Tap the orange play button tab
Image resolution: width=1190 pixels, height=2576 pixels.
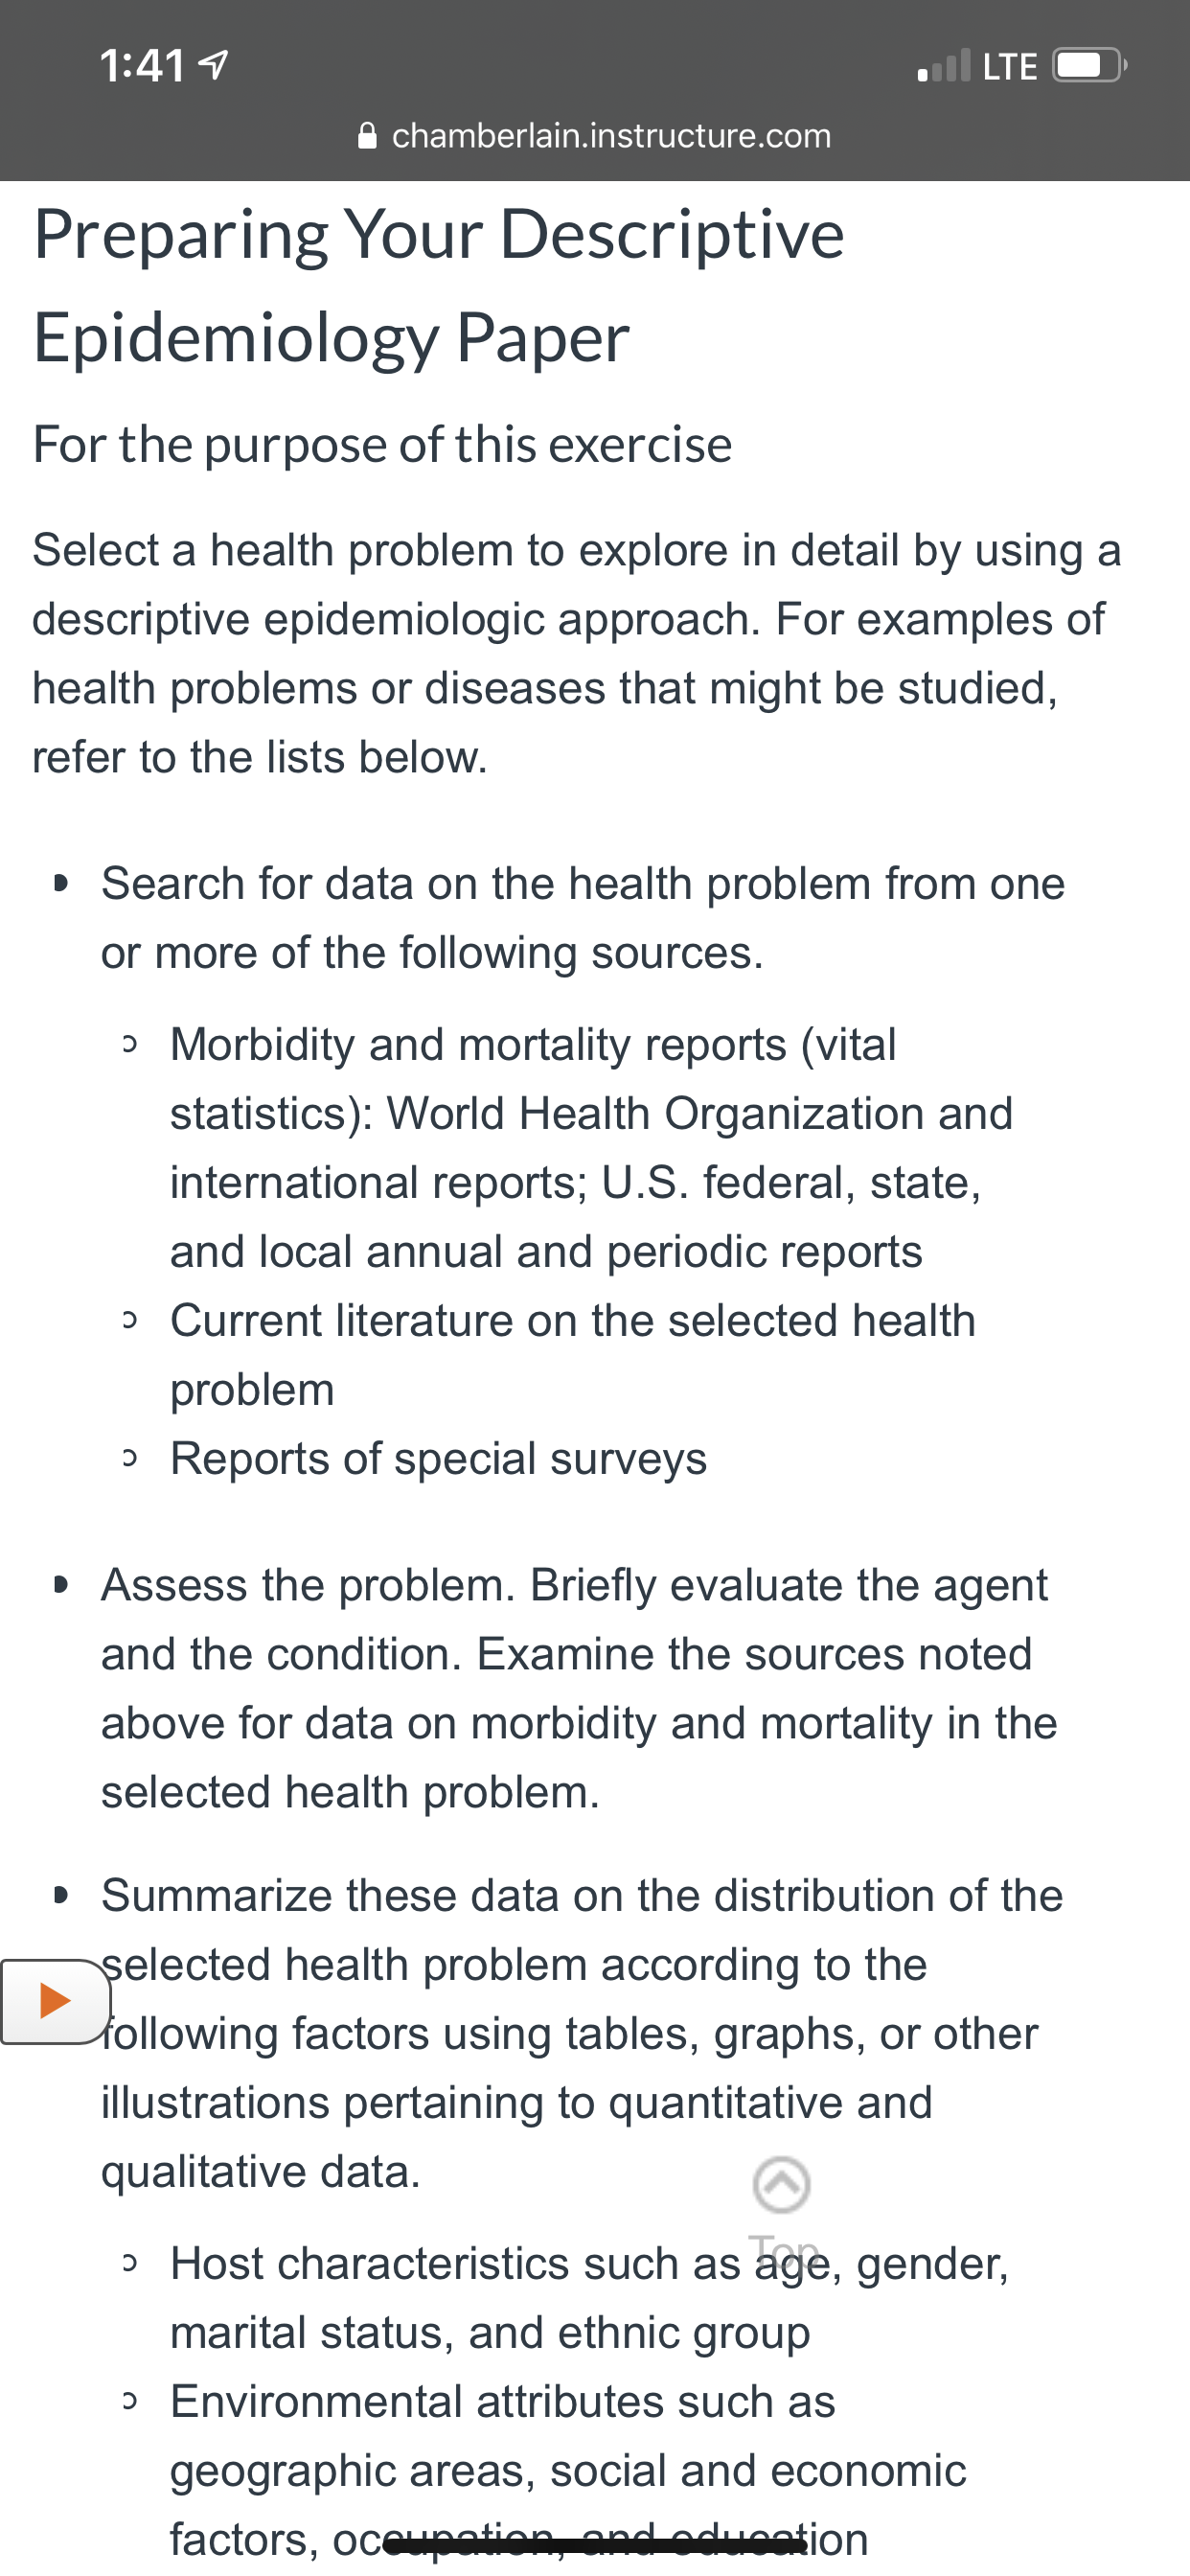[55, 2001]
